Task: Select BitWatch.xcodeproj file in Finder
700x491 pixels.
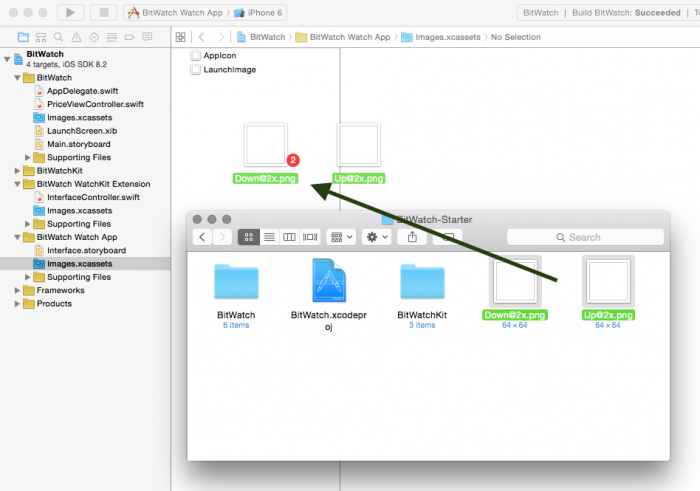Action: point(329,281)
